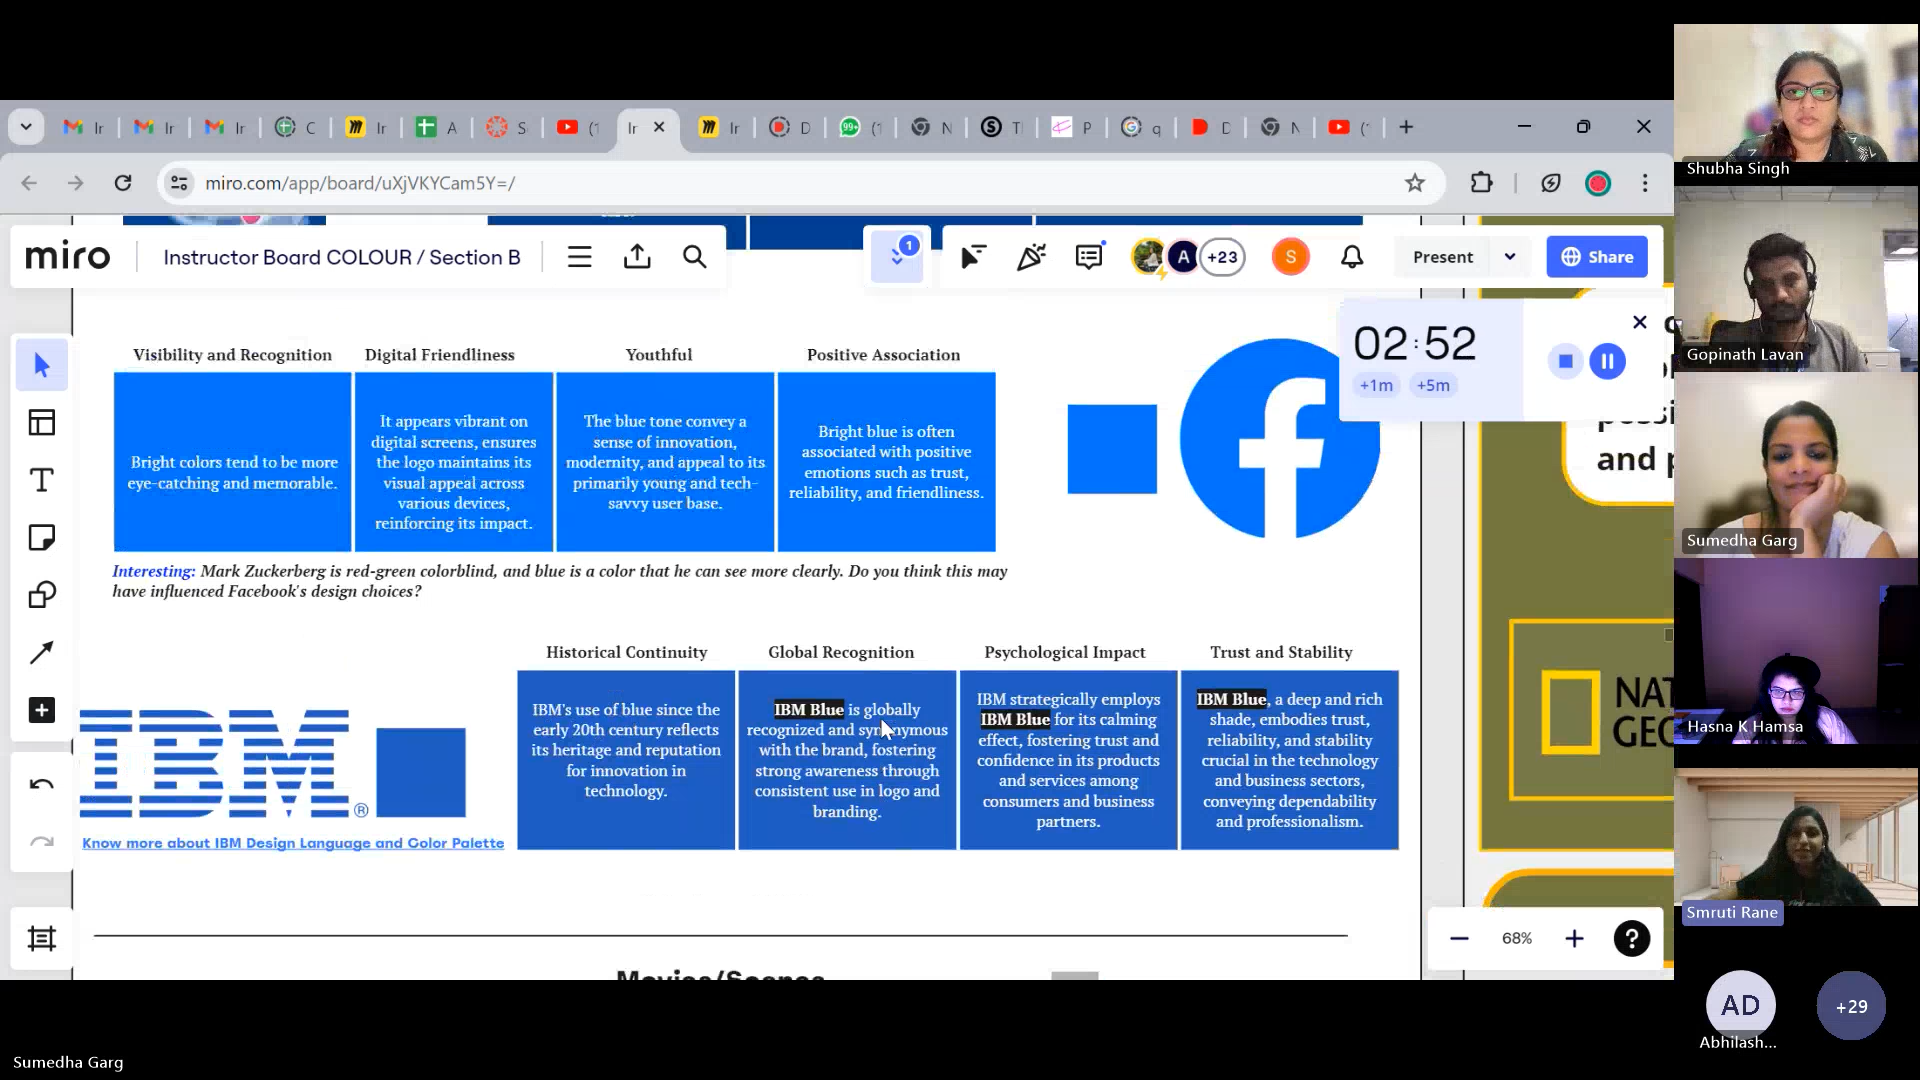Open the Comments panel
The image size is (1920, 1080).
(x=1089, y=256)
